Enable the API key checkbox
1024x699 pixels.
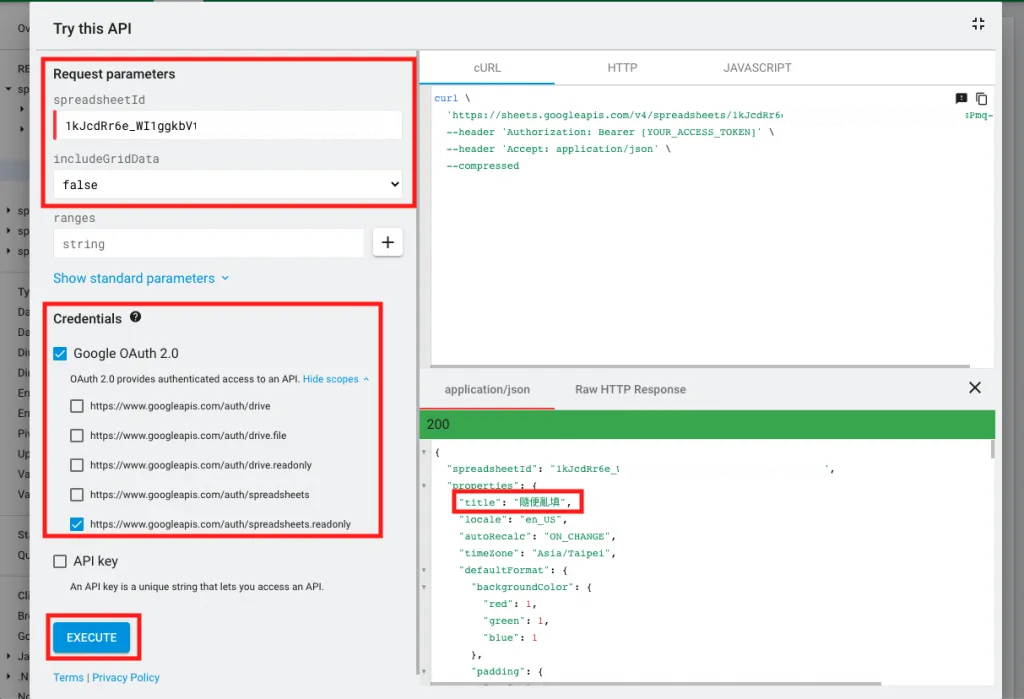60,561
